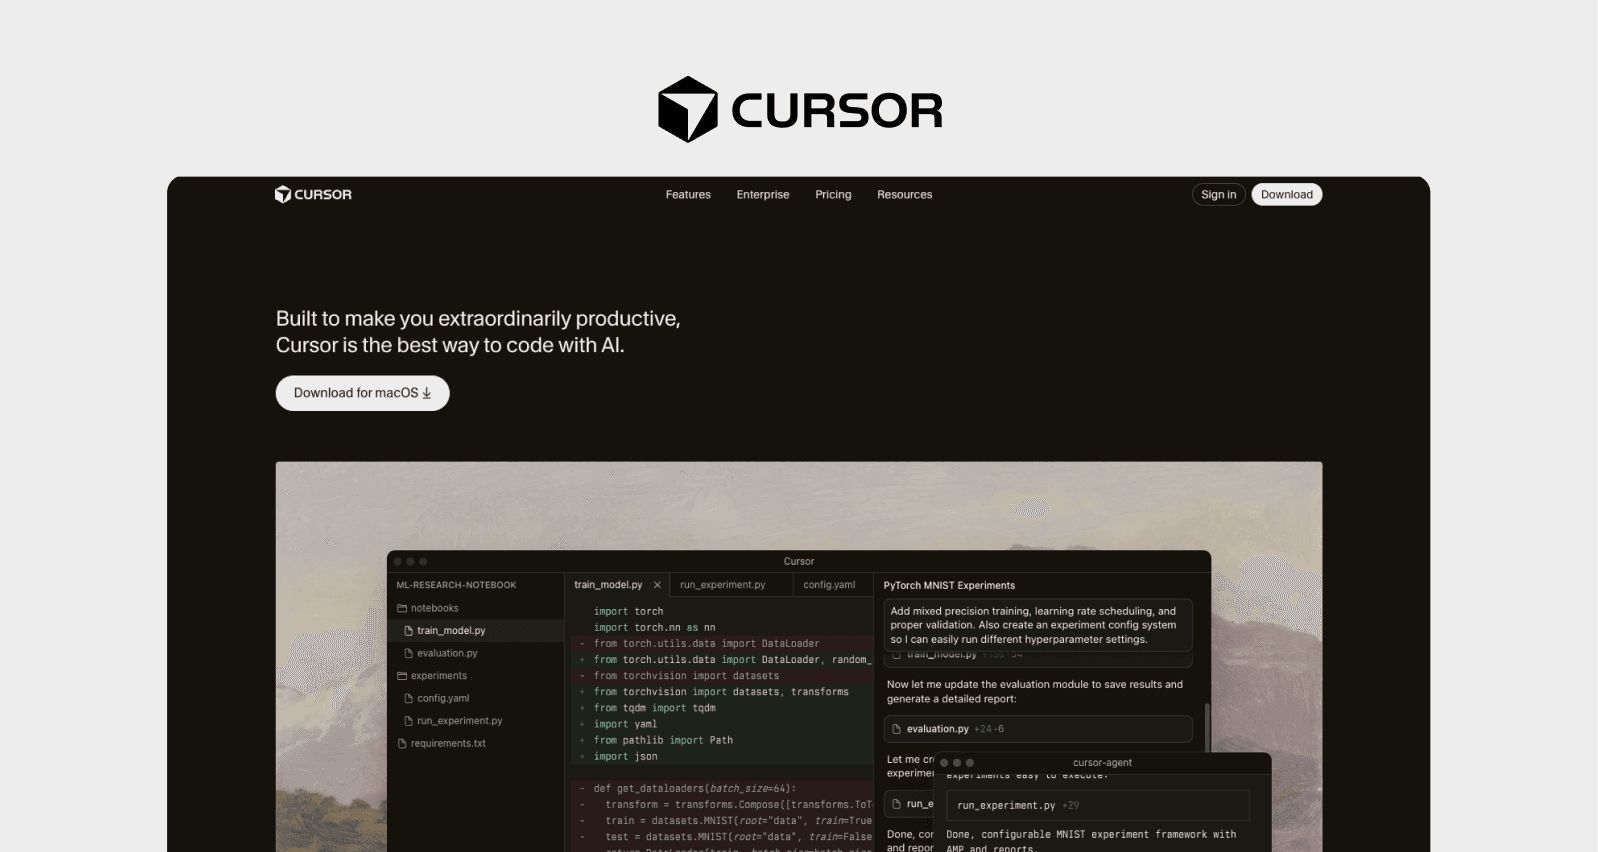
Task: Click the 'import json' added line
Action: tap(625, 756)
